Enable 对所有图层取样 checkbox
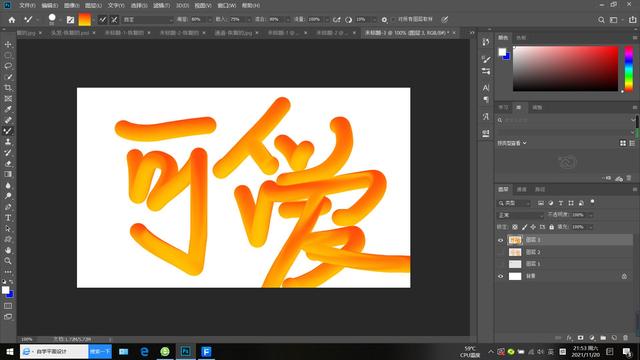 pos(394,19)
